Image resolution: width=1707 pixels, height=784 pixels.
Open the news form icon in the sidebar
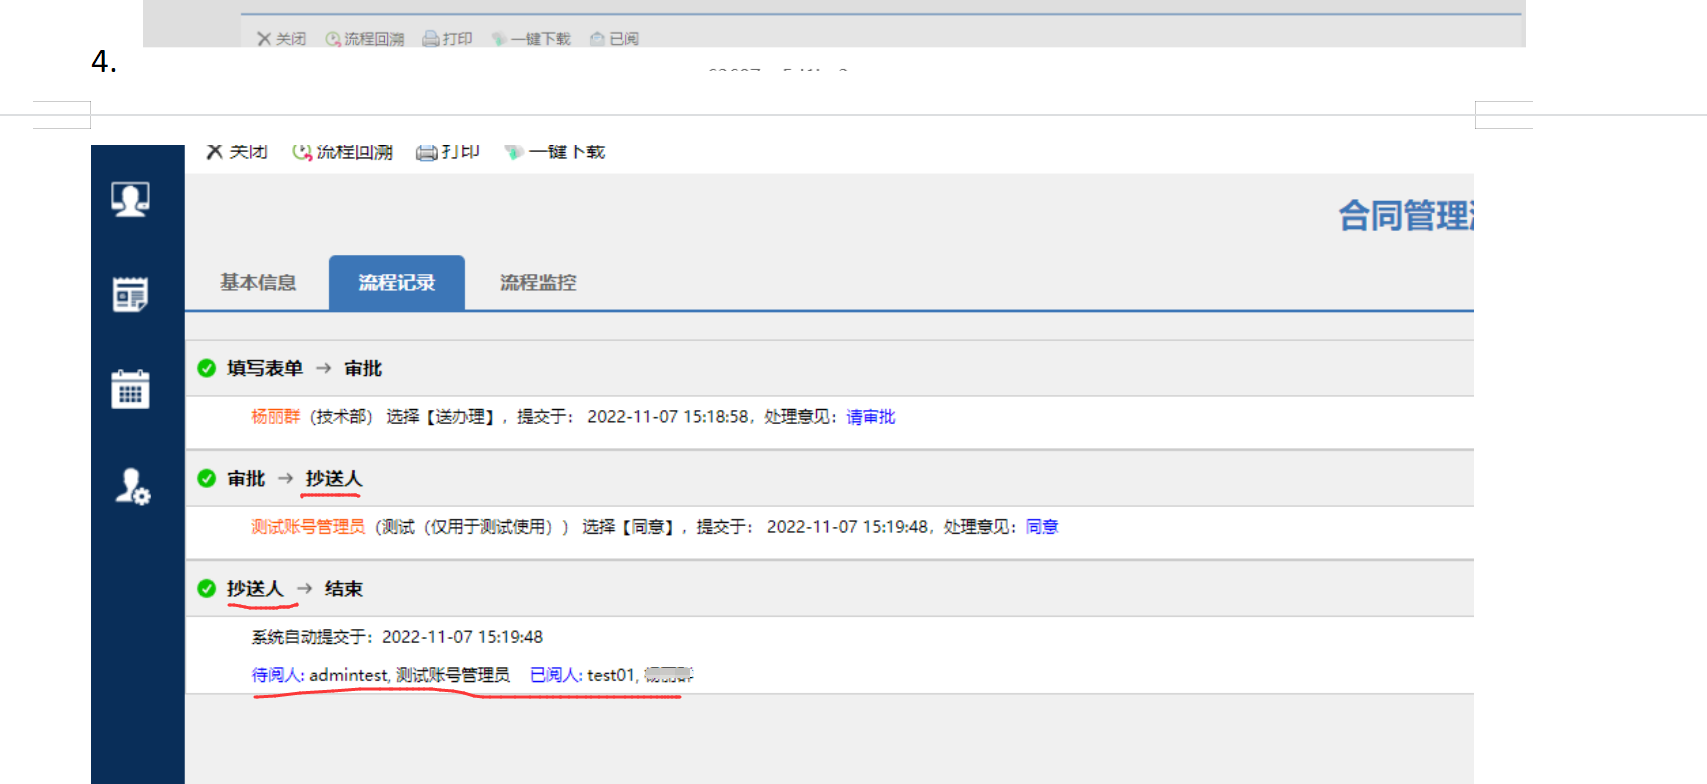[x=131, y=294]
